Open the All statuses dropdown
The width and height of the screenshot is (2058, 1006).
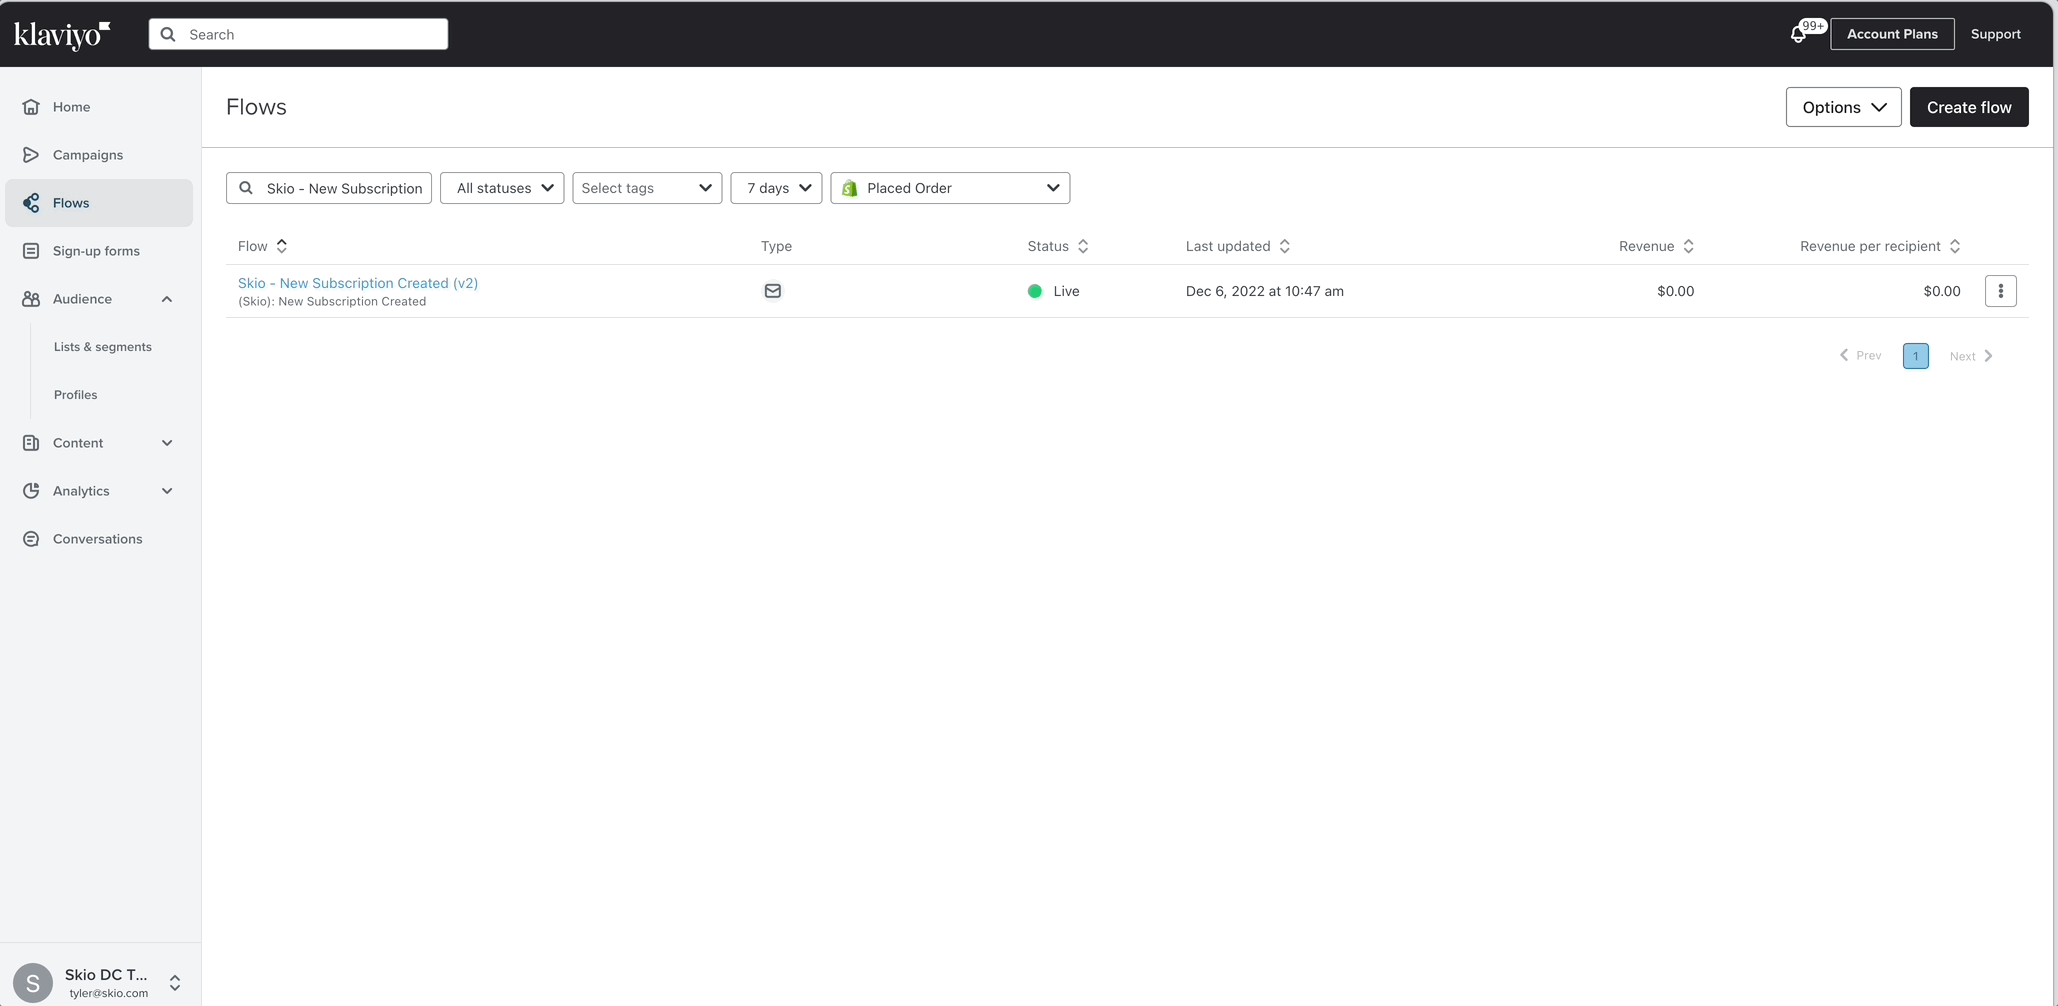(x=502, y=188)
